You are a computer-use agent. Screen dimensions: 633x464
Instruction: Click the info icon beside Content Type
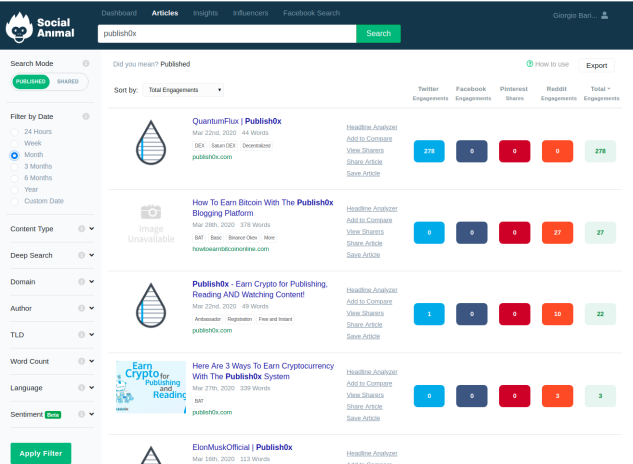[x=82, y=229]
